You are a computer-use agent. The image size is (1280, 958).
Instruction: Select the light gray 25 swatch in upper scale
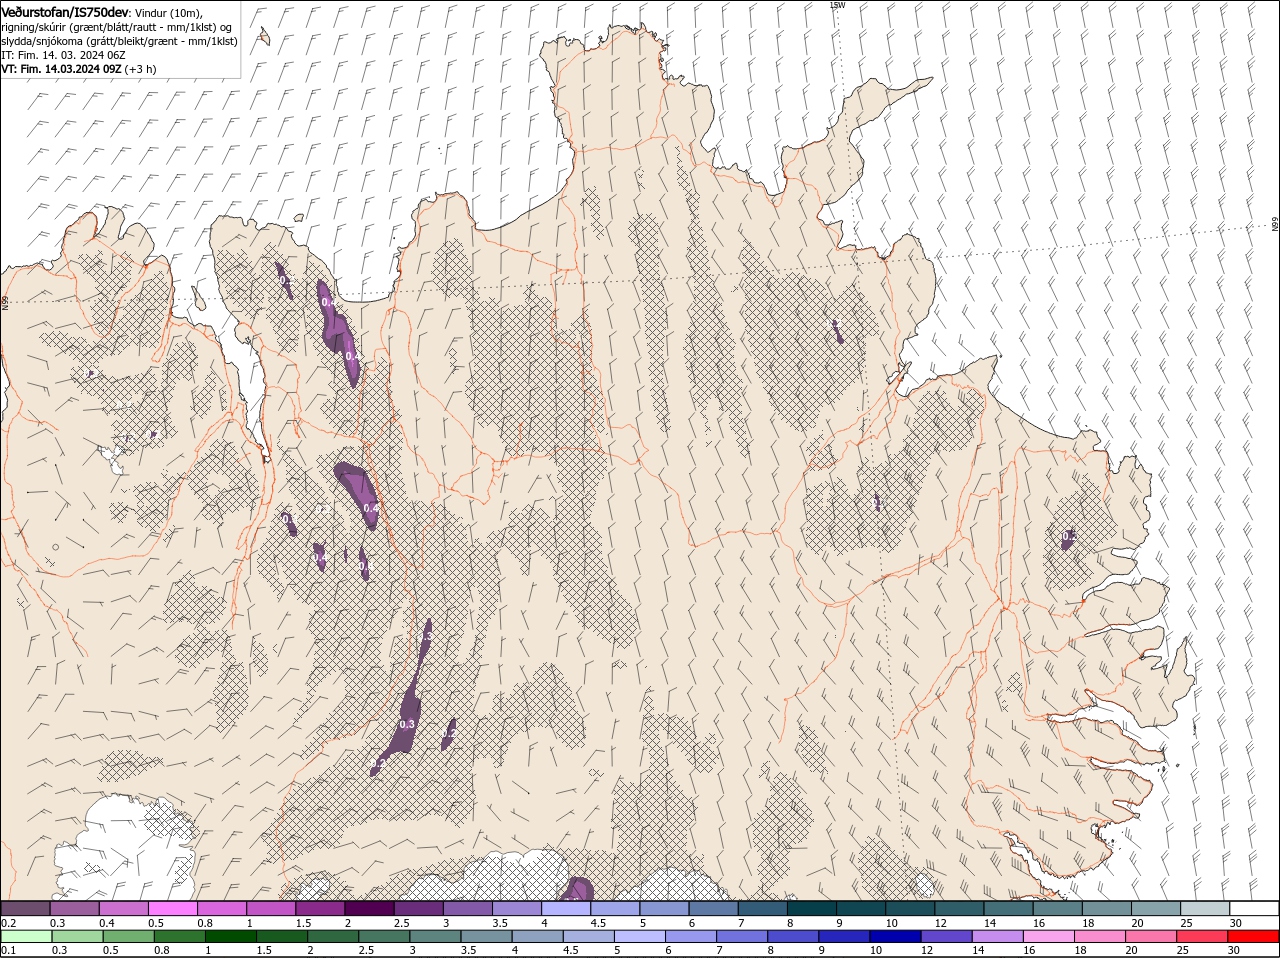click(x=1205, y=908)
